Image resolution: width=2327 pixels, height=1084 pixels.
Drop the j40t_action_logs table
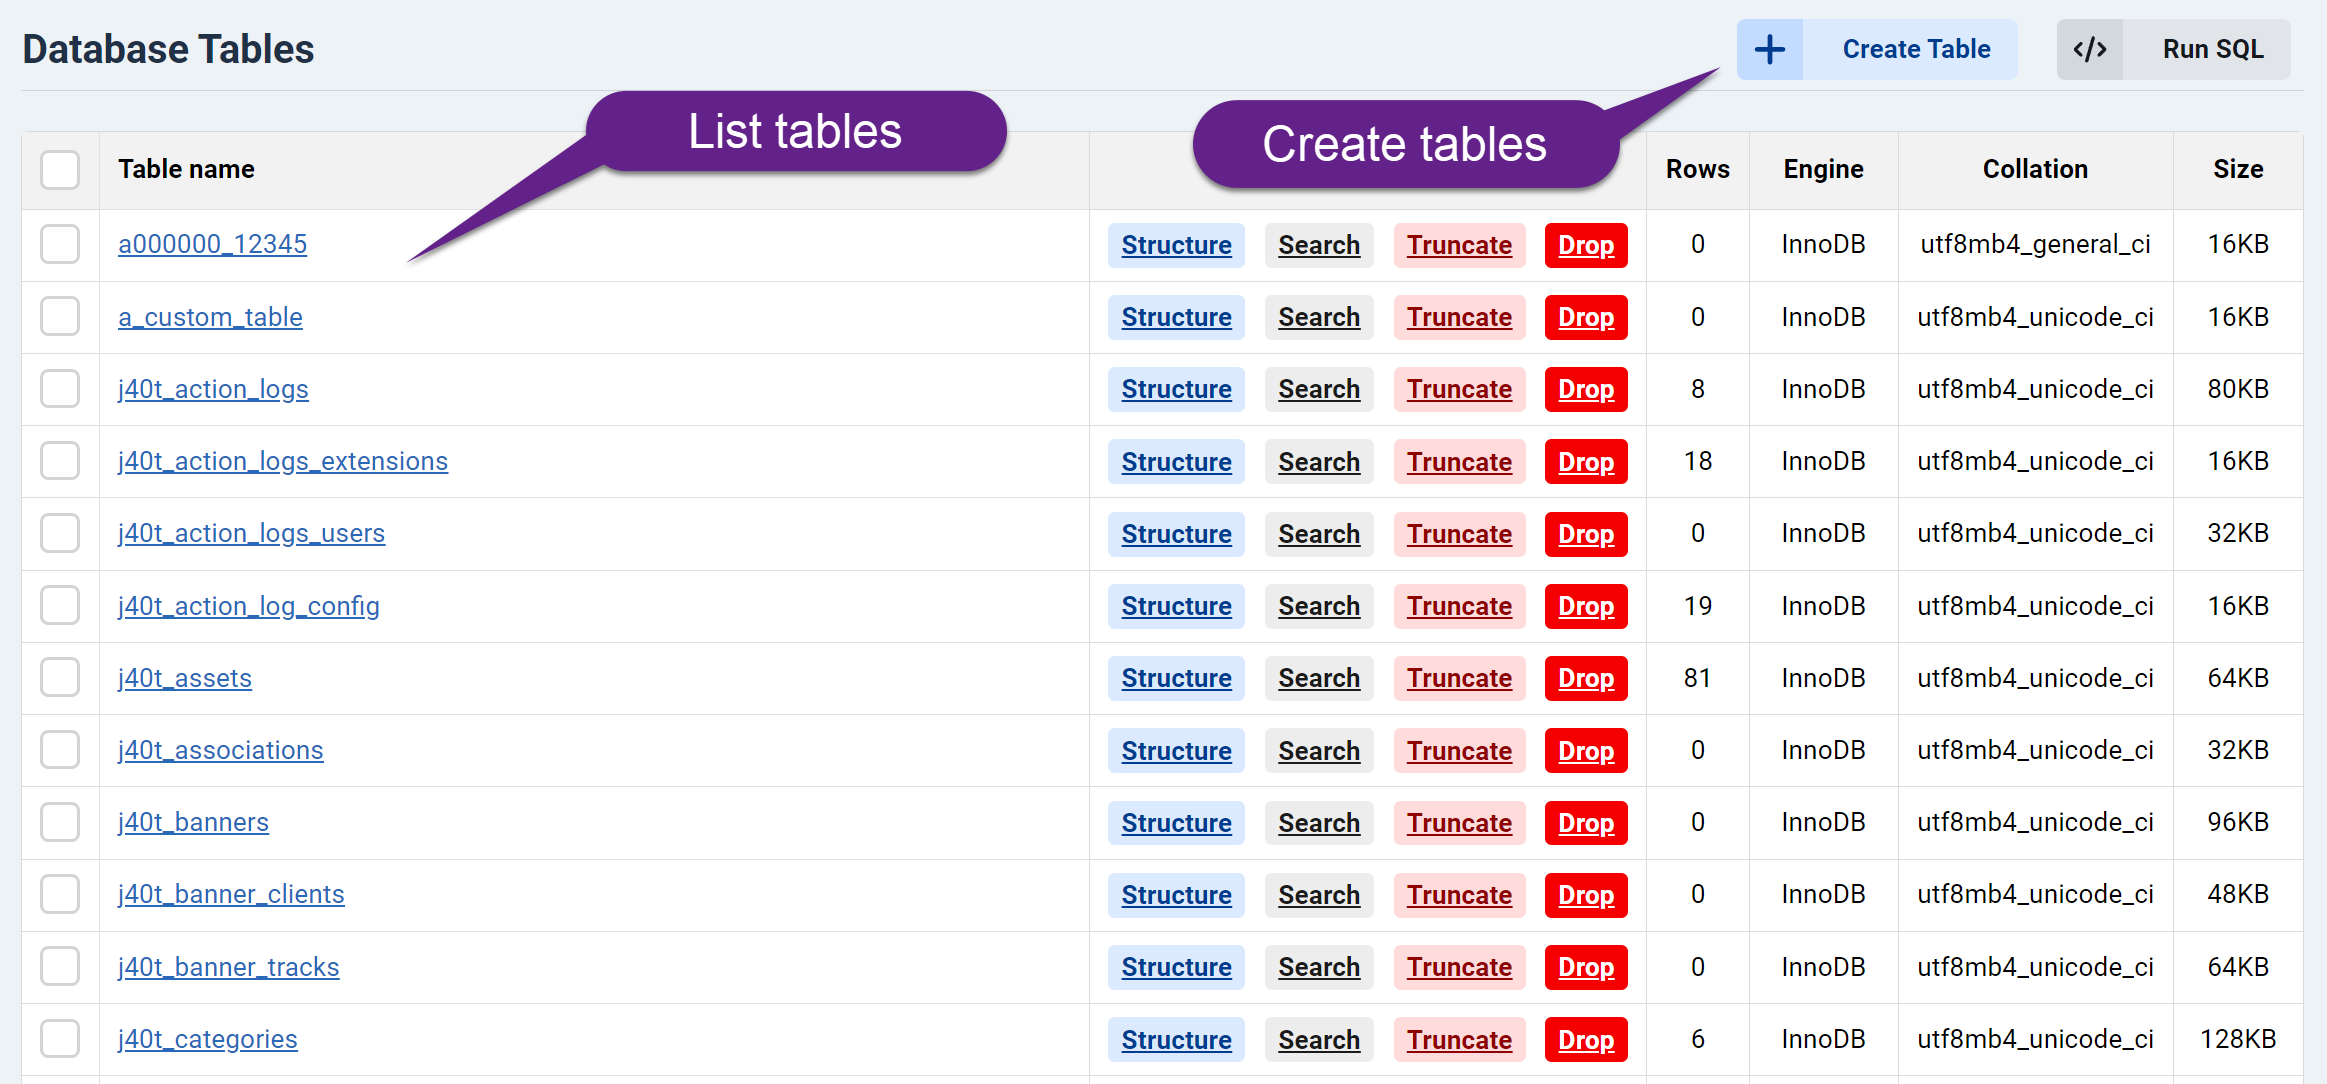pos(1586,389)
